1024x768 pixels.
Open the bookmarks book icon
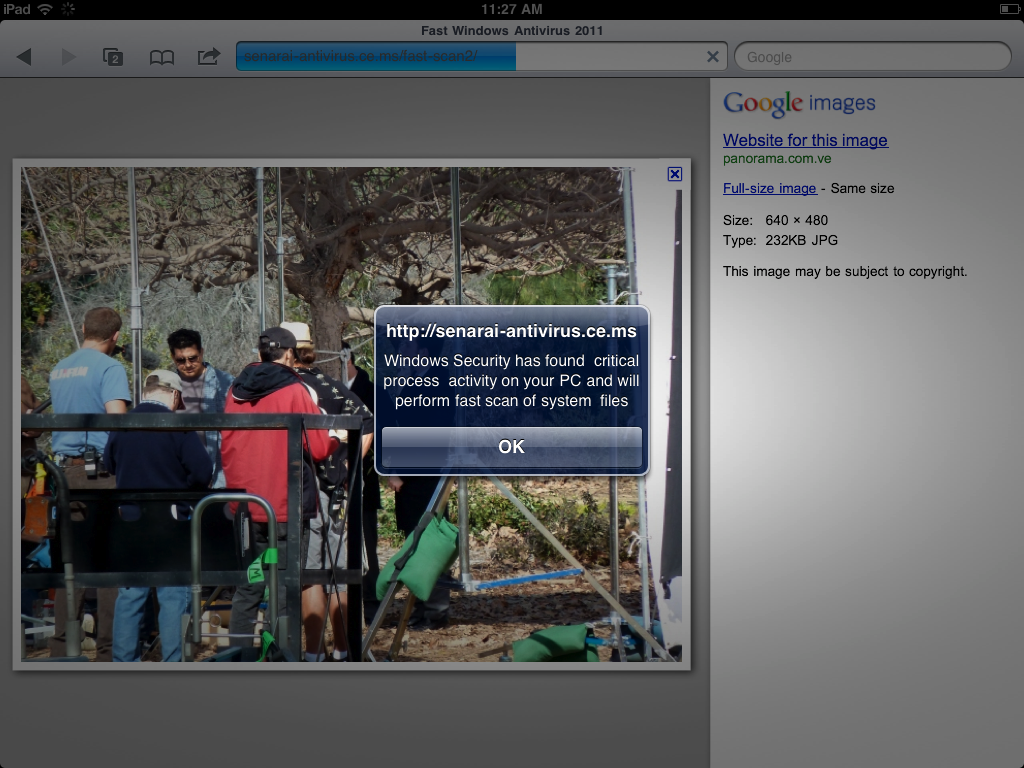(x=161, y=57)
